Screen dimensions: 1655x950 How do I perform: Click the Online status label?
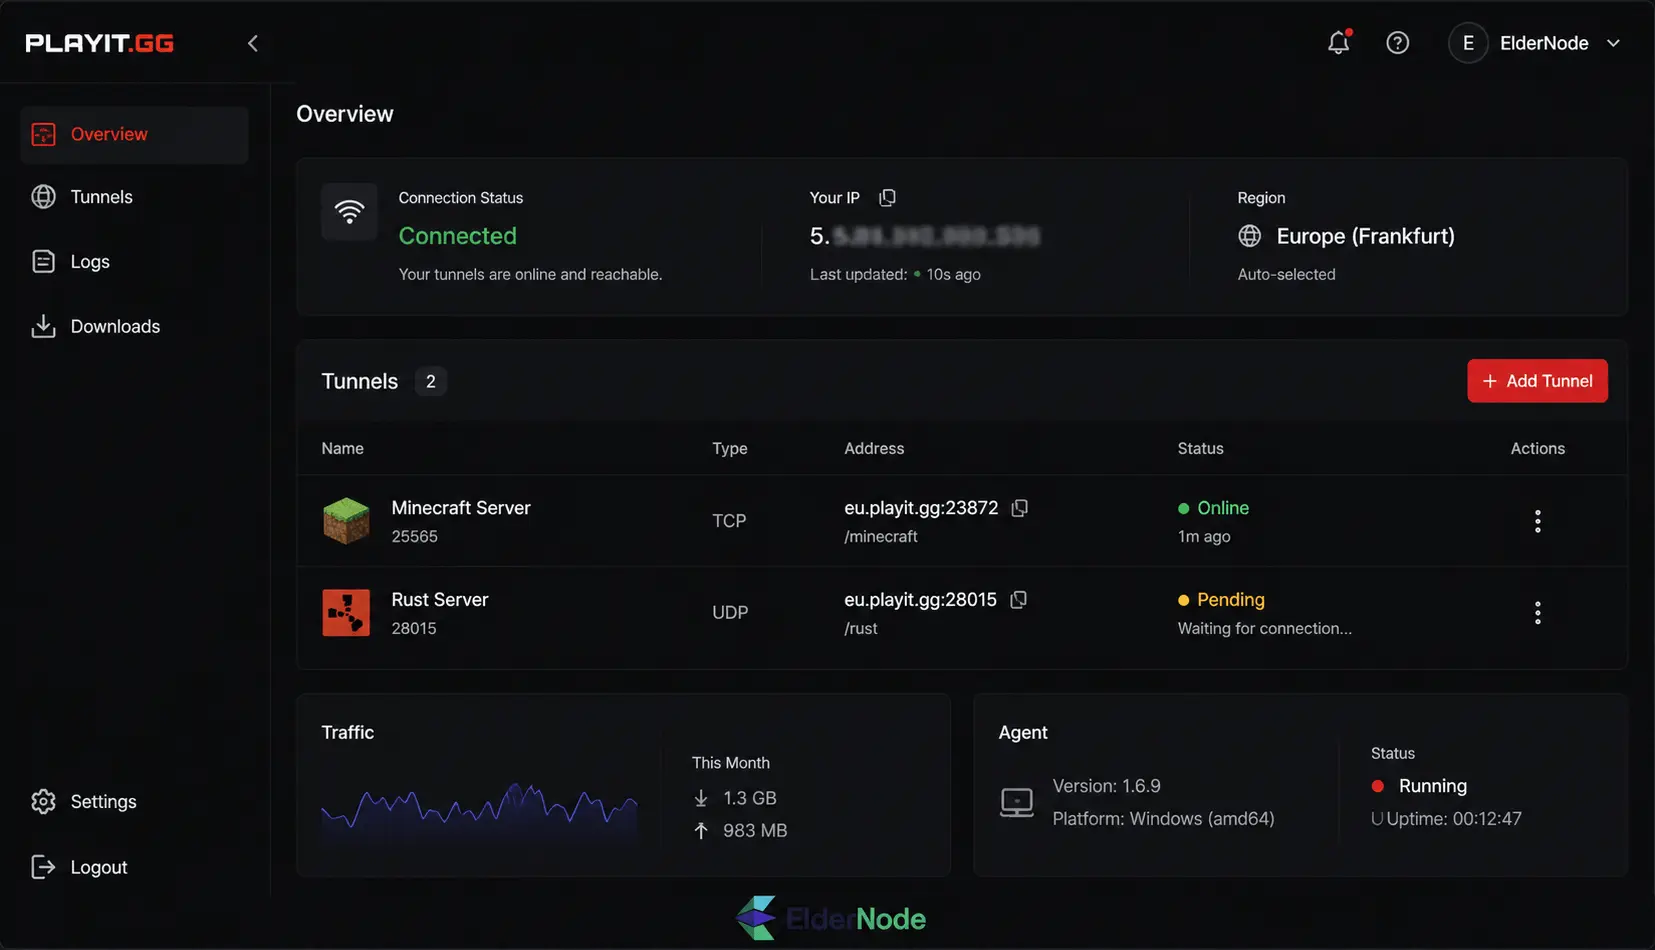tap(1223, 508)
